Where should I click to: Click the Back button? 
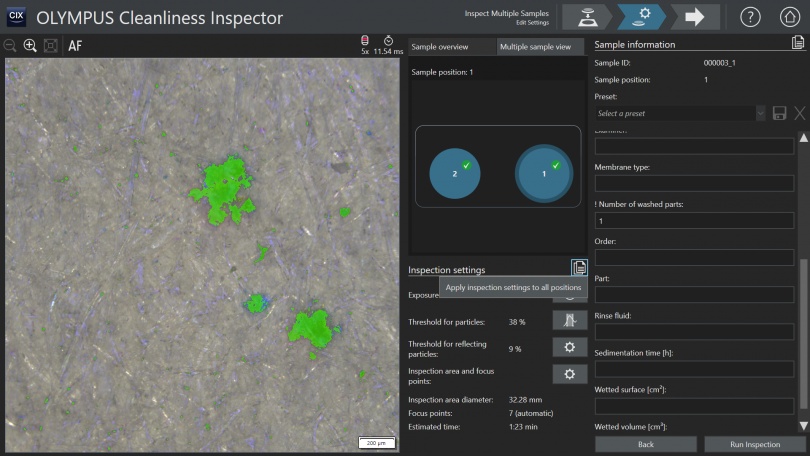pyautogui.click(x=645, y=444)
